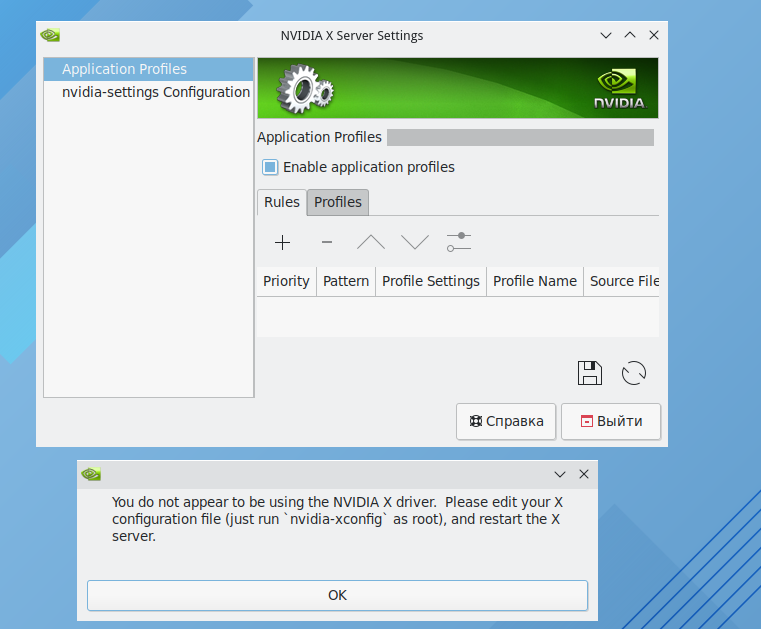Select nvidia-settings Configuration in the sidebar
Screen dimensions: 761x629
point(149,92)
